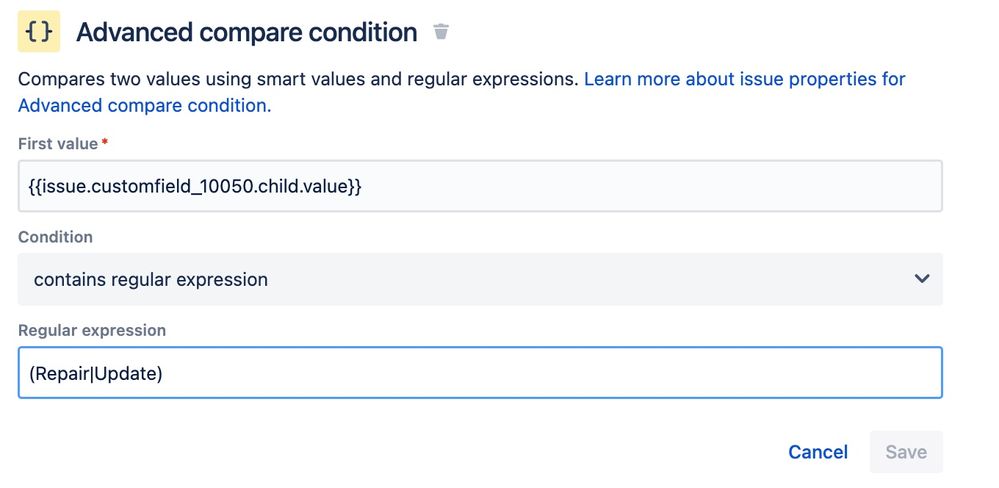The height and width of the screenshot is (488, 999).
Task: Click the curly braces condition icon
Action: 39,32
